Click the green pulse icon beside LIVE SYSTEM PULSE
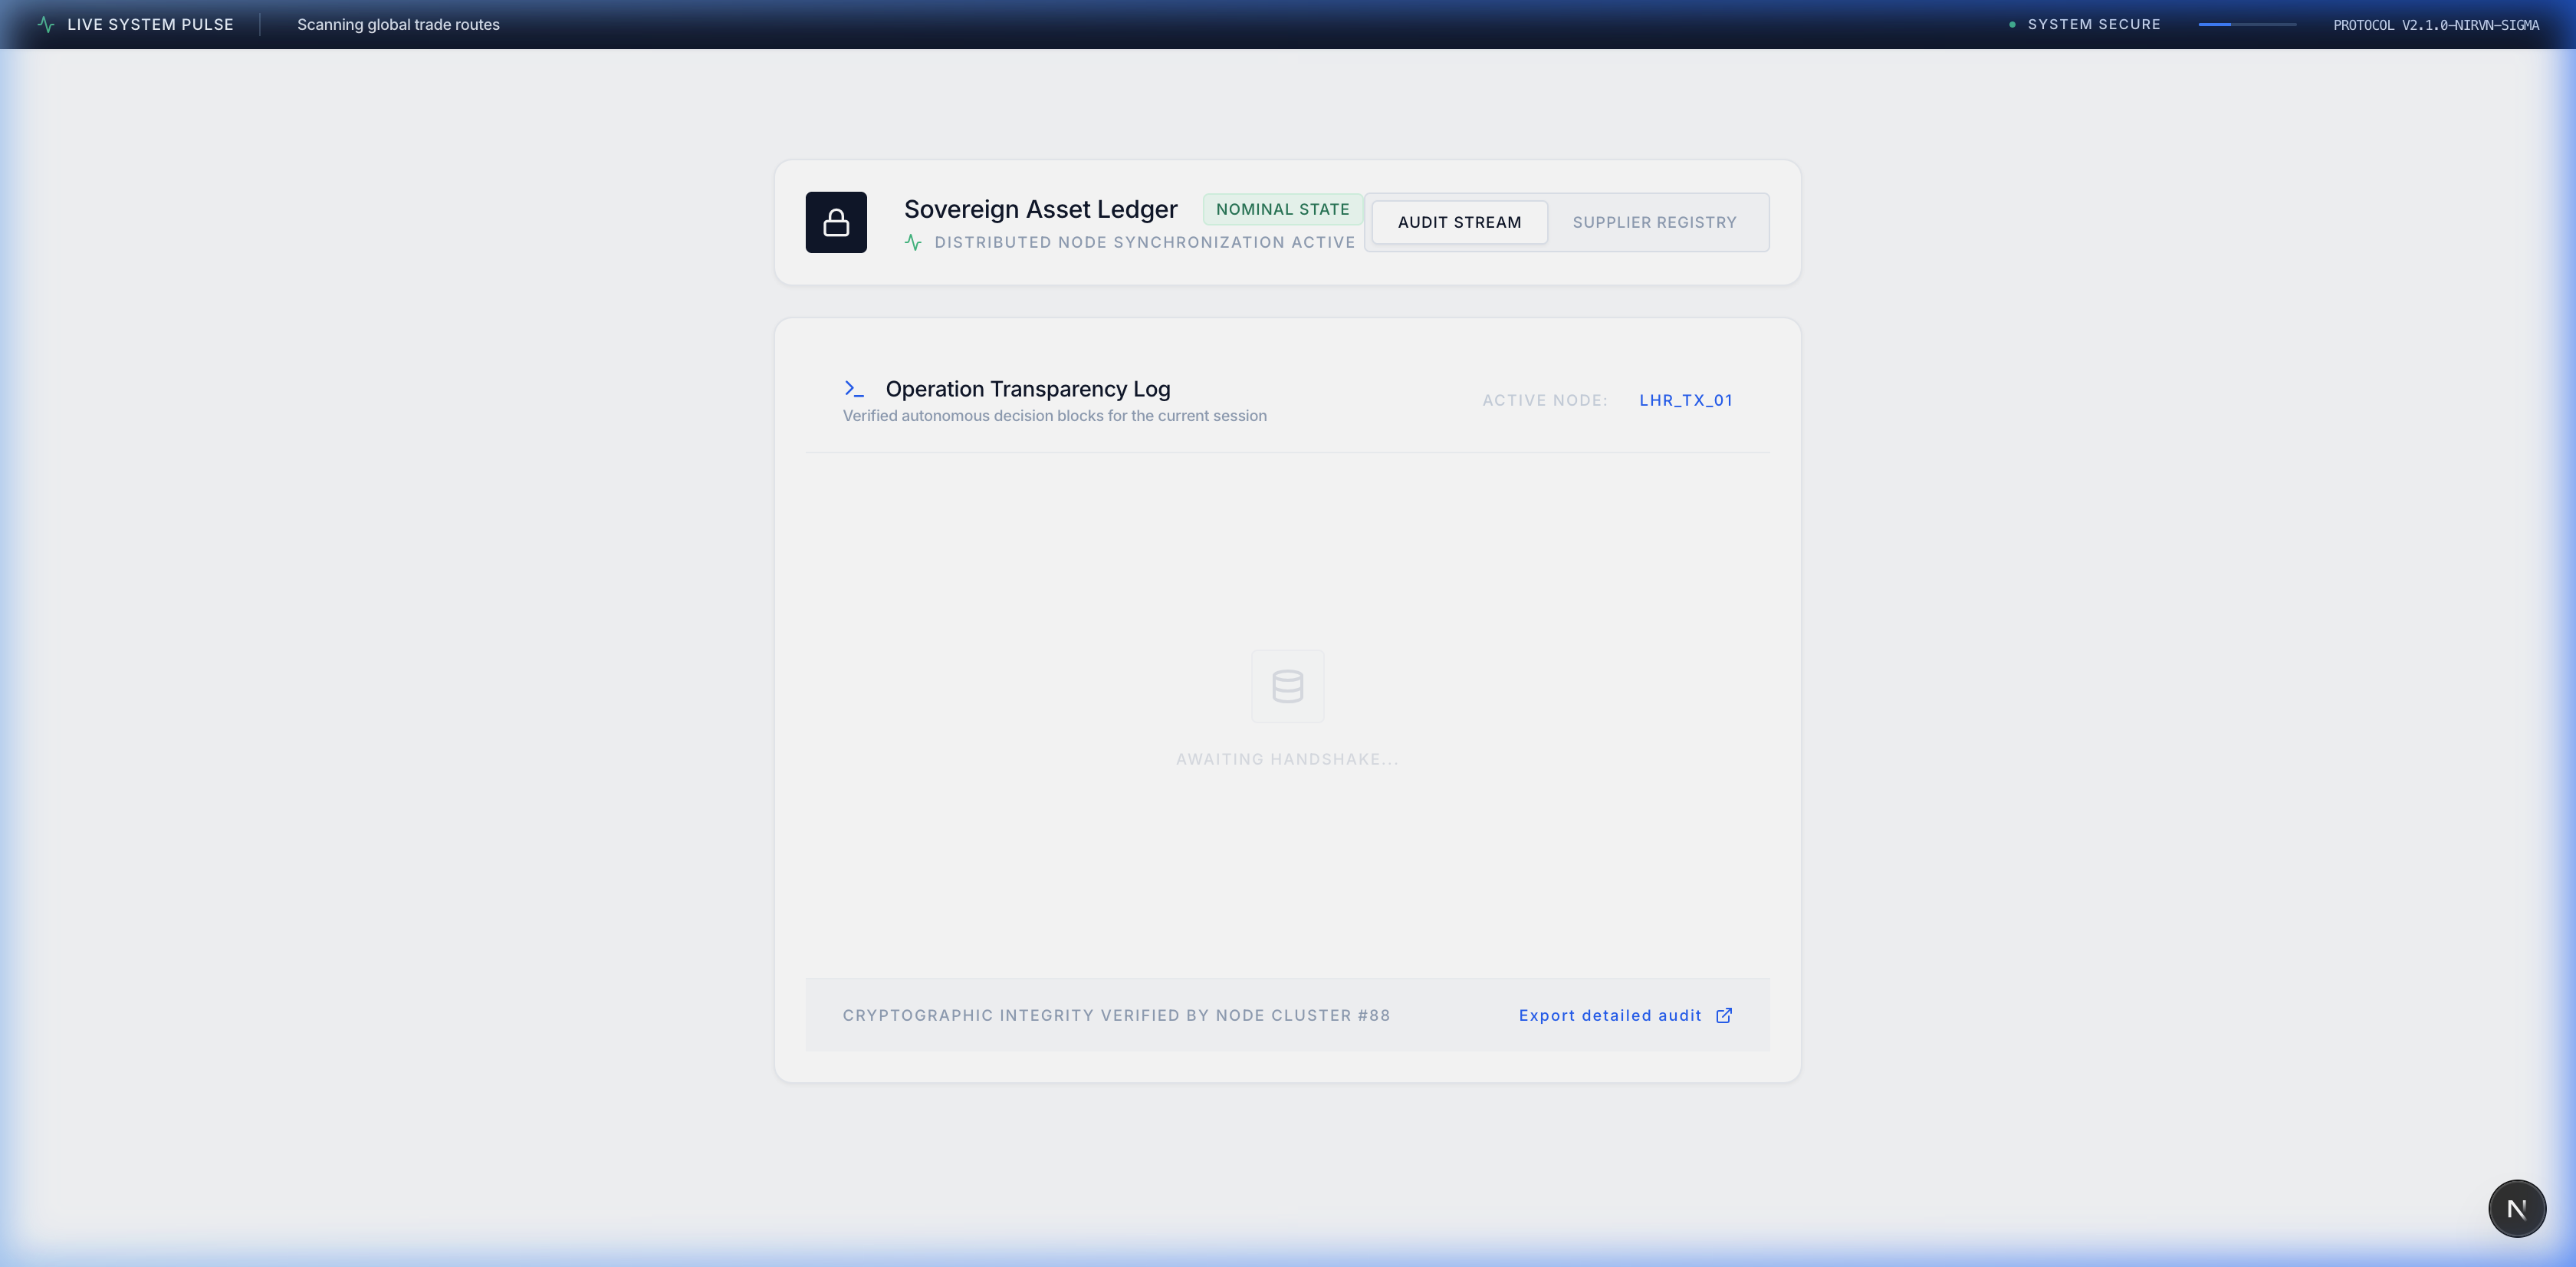Viewport: 2576px width, 1267px height. pos(46,24)
